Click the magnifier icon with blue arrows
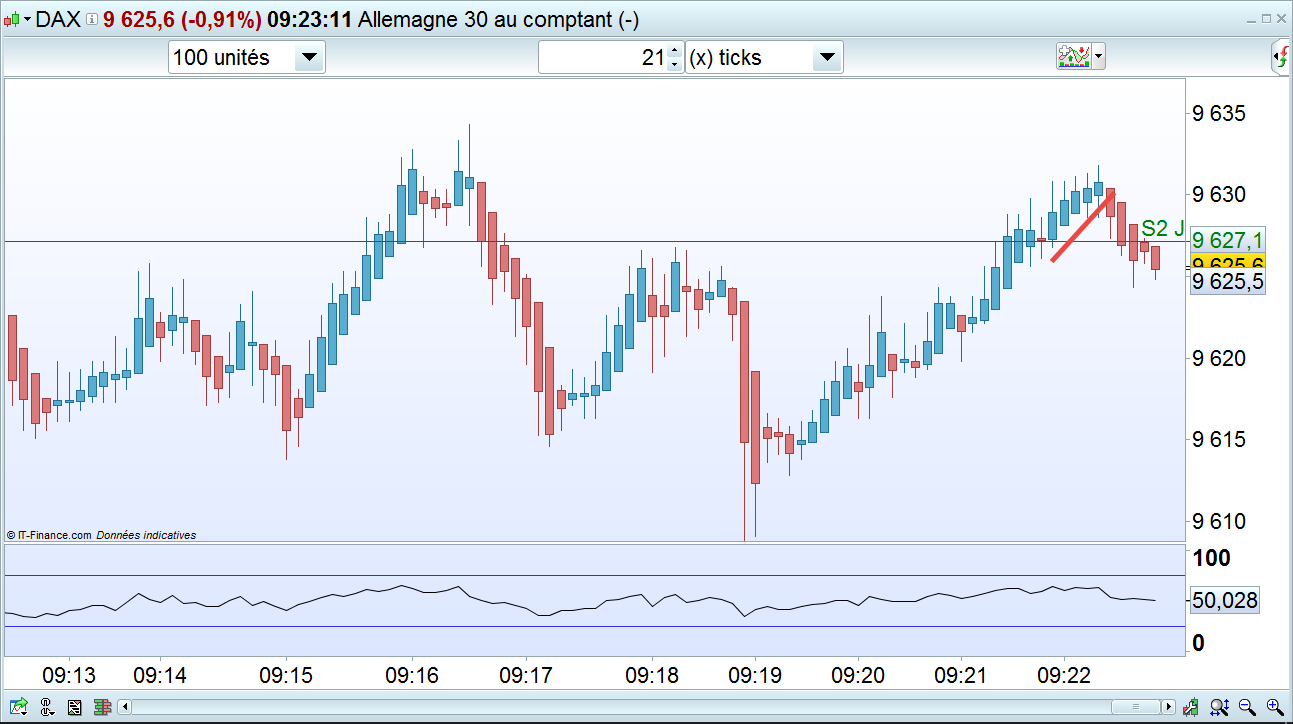This screenshot has height=724, width=1293. pos(1220,707)
